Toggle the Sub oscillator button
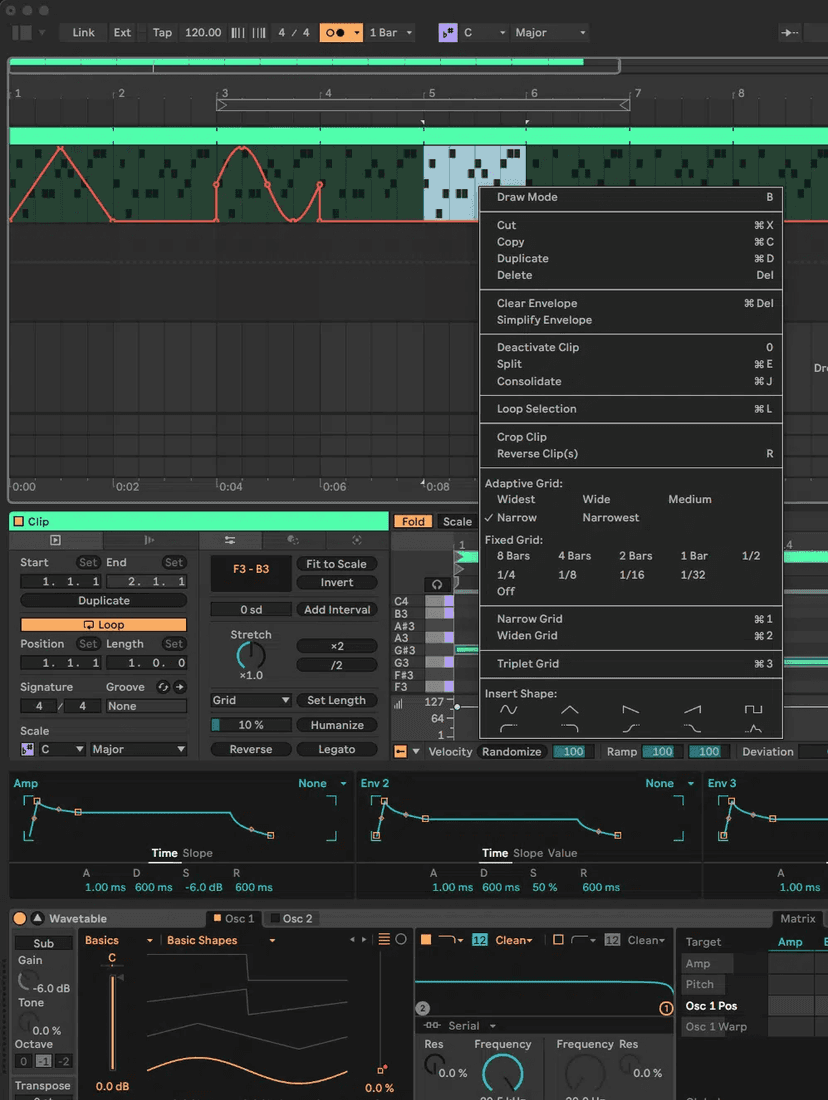This screenshot has height=1100, width=828. coord(44,944)
